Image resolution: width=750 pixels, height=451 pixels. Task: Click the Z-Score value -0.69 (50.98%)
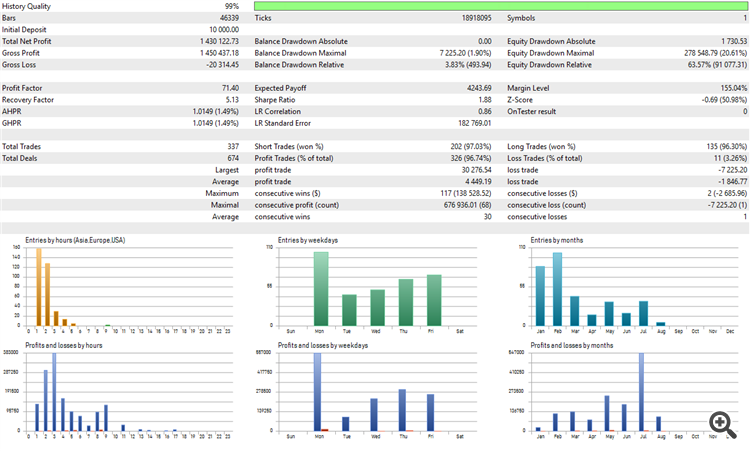click(x=724, y=100)
